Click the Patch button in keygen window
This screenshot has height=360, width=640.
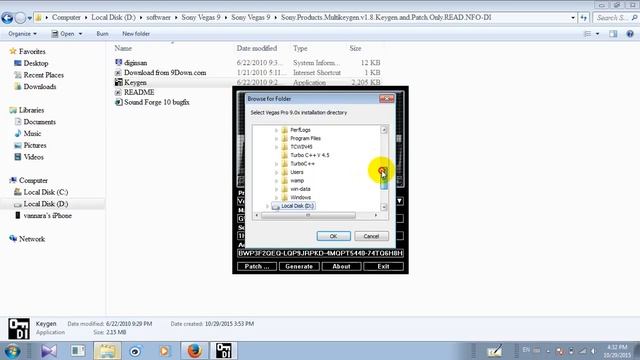[257, 266]
